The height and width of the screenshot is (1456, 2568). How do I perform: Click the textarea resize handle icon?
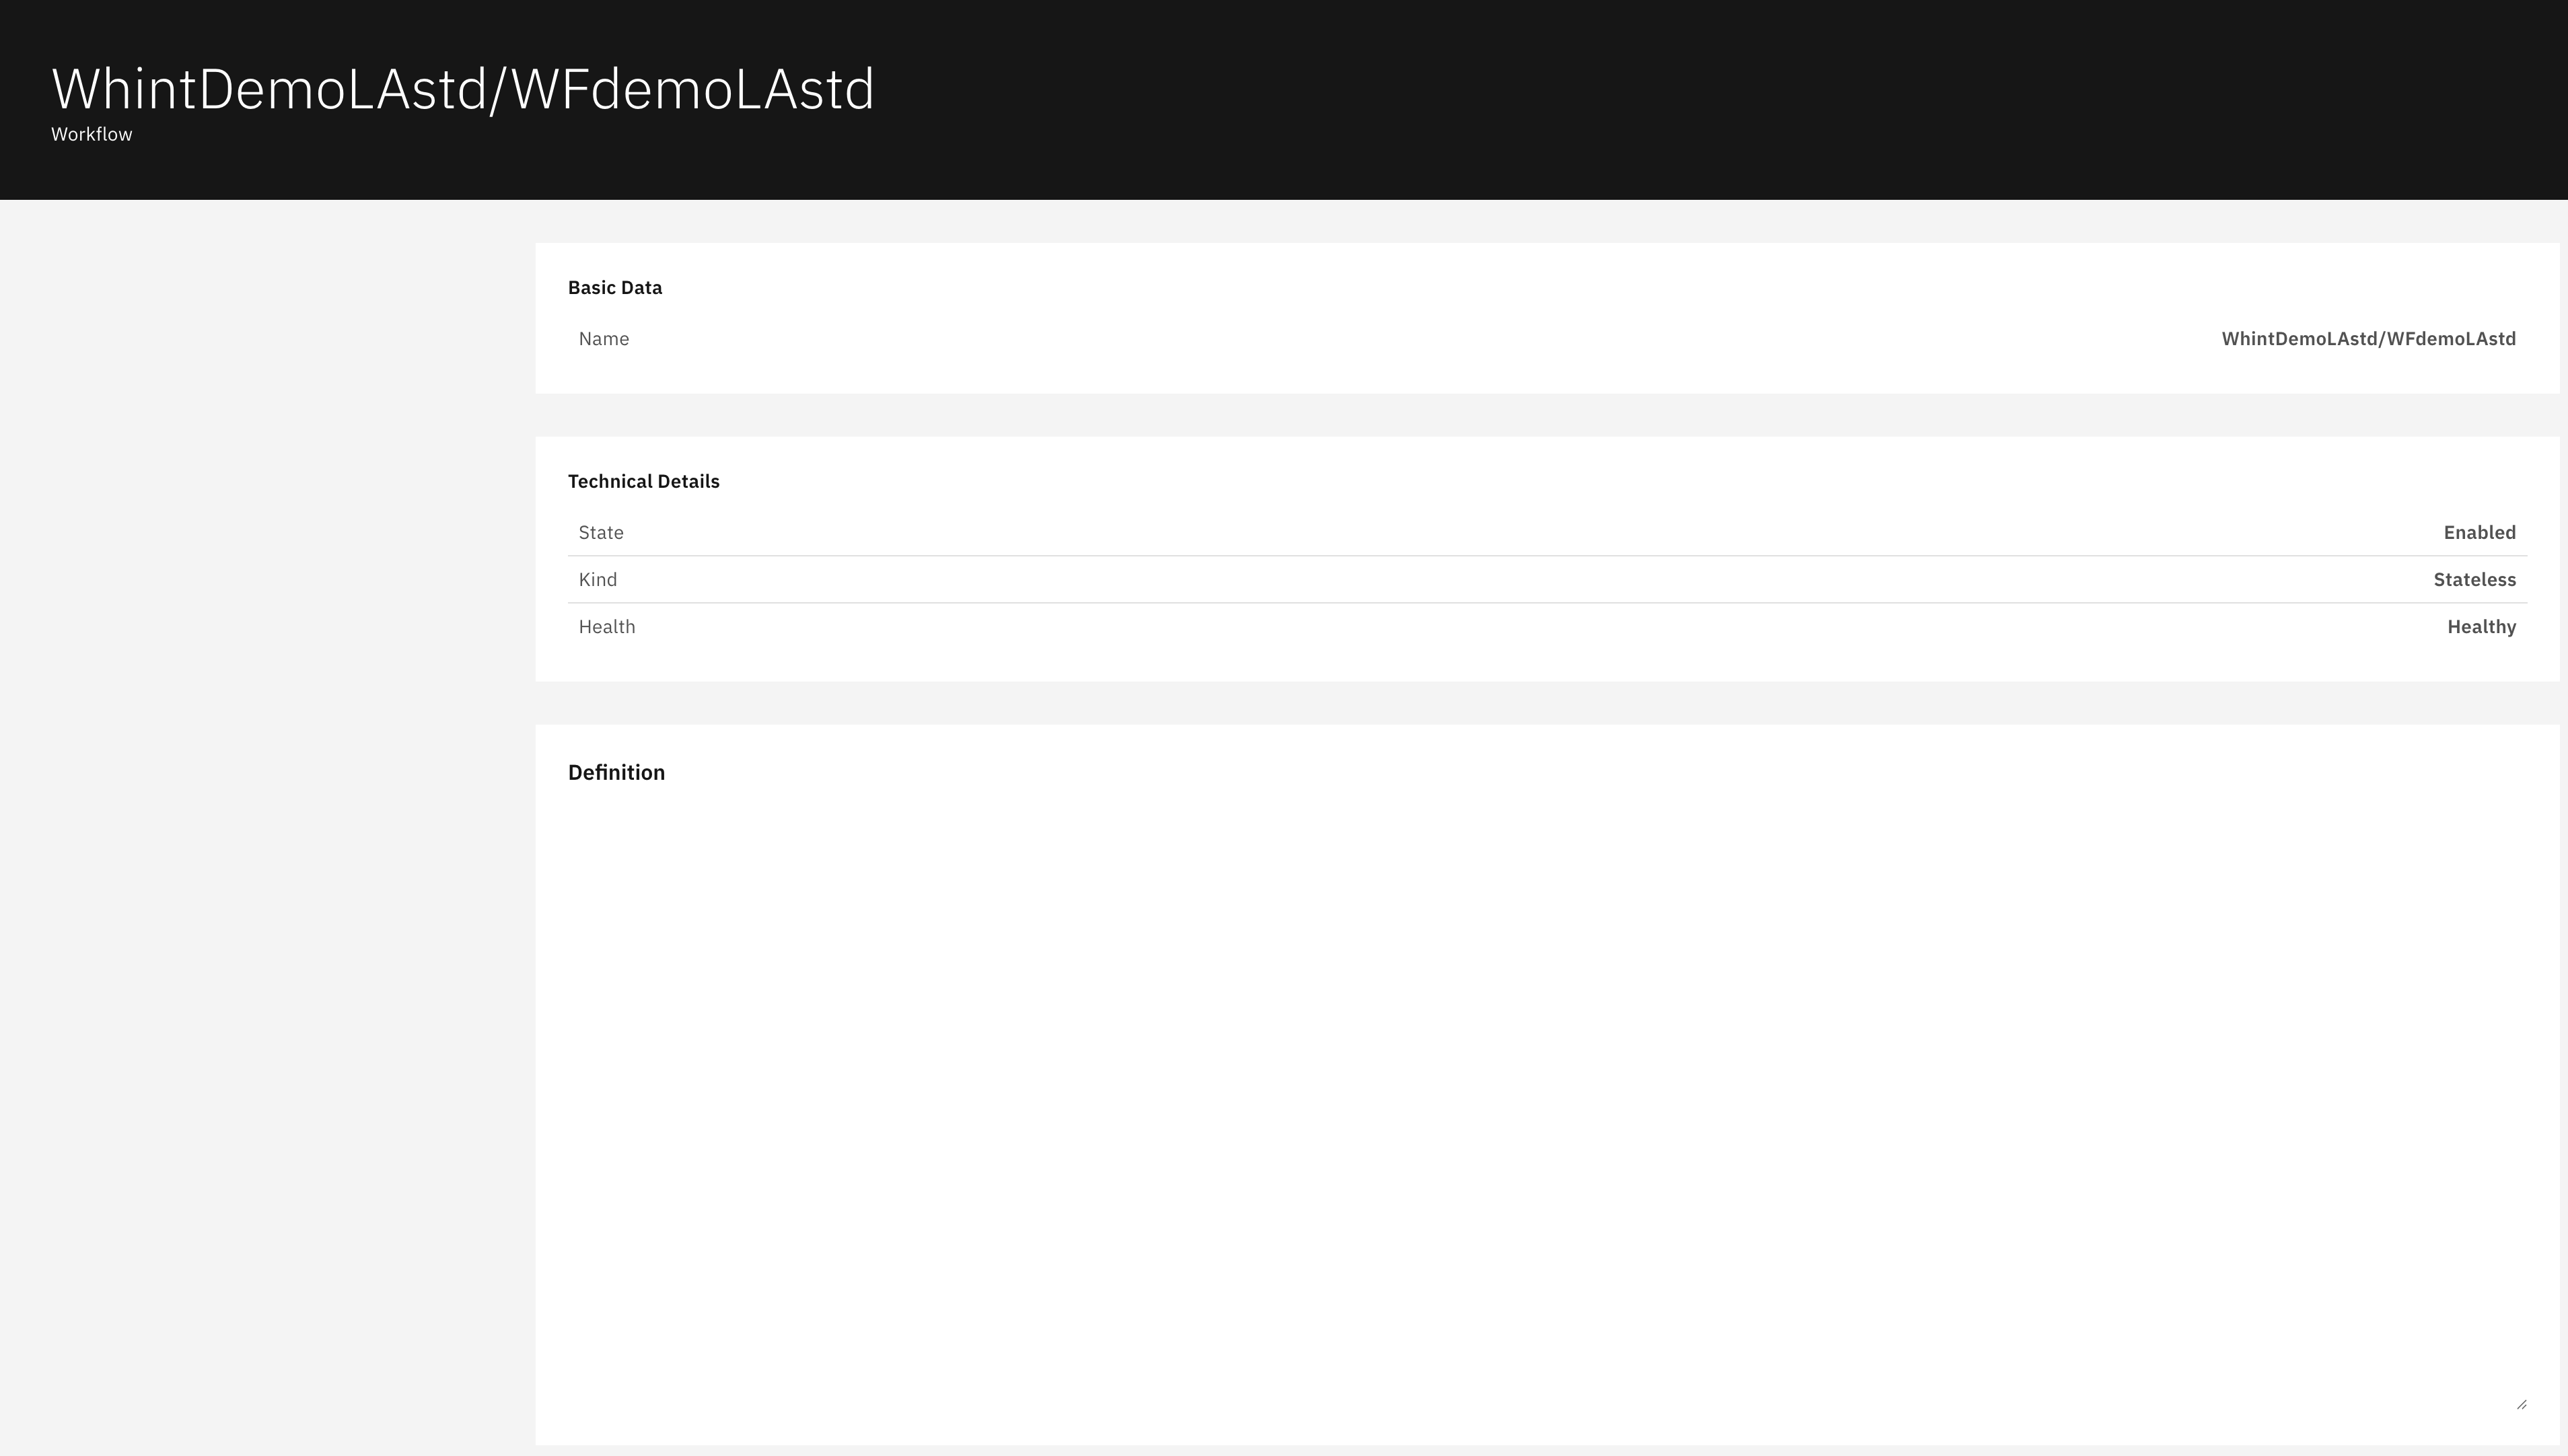(x=2521, y=1404)
